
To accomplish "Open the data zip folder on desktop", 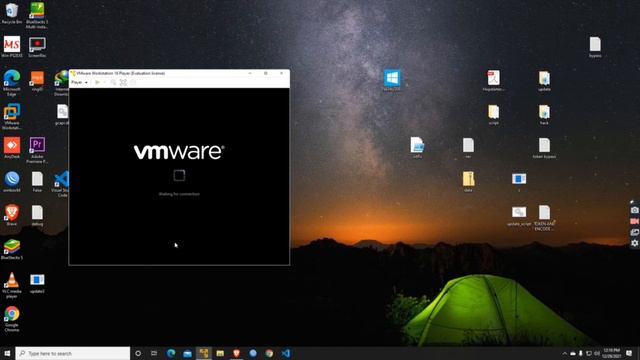I will click(x=468, y=182).
